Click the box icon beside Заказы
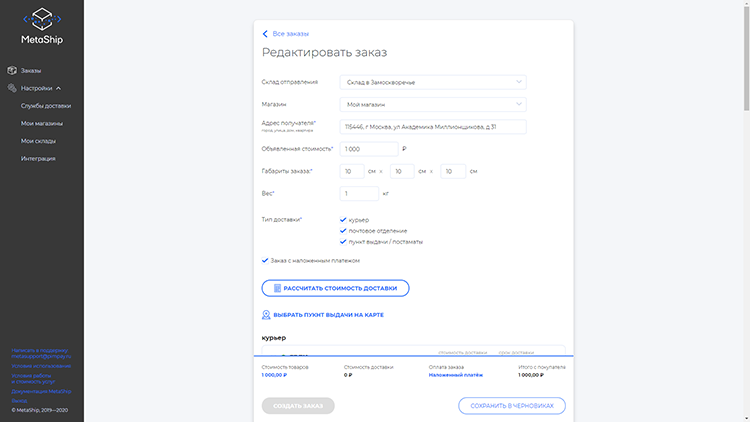 click(x=12, y=70)
